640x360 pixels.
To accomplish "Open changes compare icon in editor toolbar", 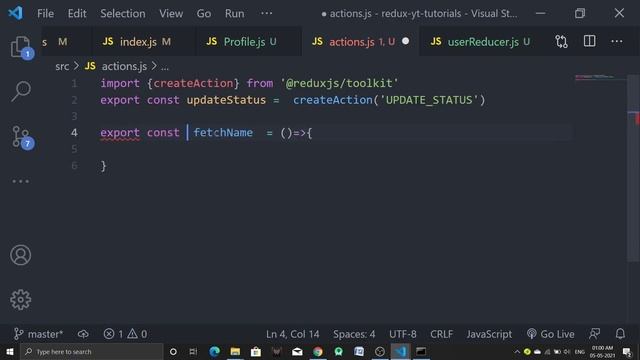I will point(561,41).
